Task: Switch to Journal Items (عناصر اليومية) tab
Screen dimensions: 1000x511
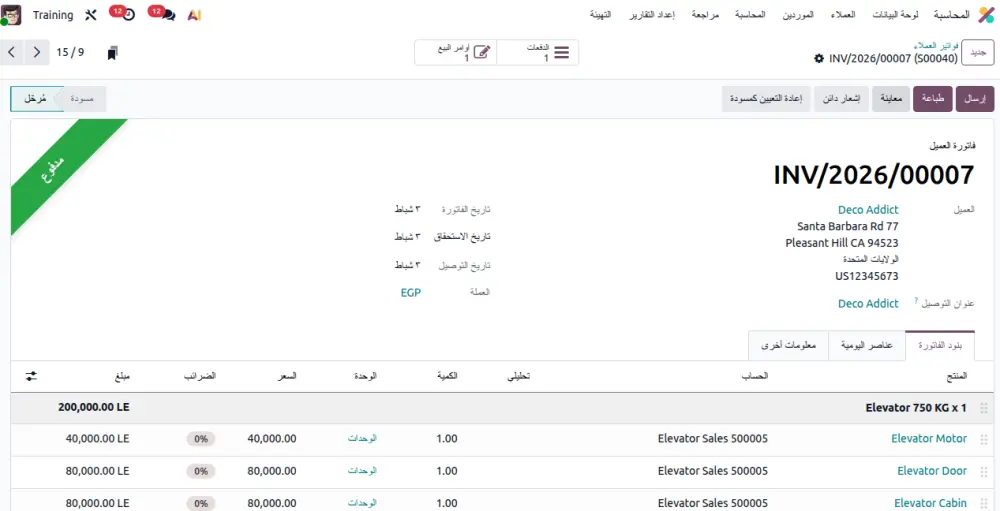Action: coord(866,345)
